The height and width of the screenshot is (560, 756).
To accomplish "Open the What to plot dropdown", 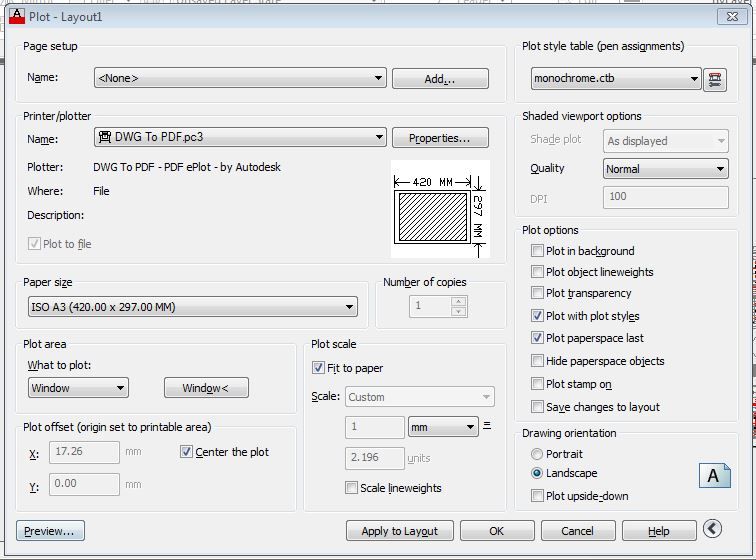I will 78,388.
